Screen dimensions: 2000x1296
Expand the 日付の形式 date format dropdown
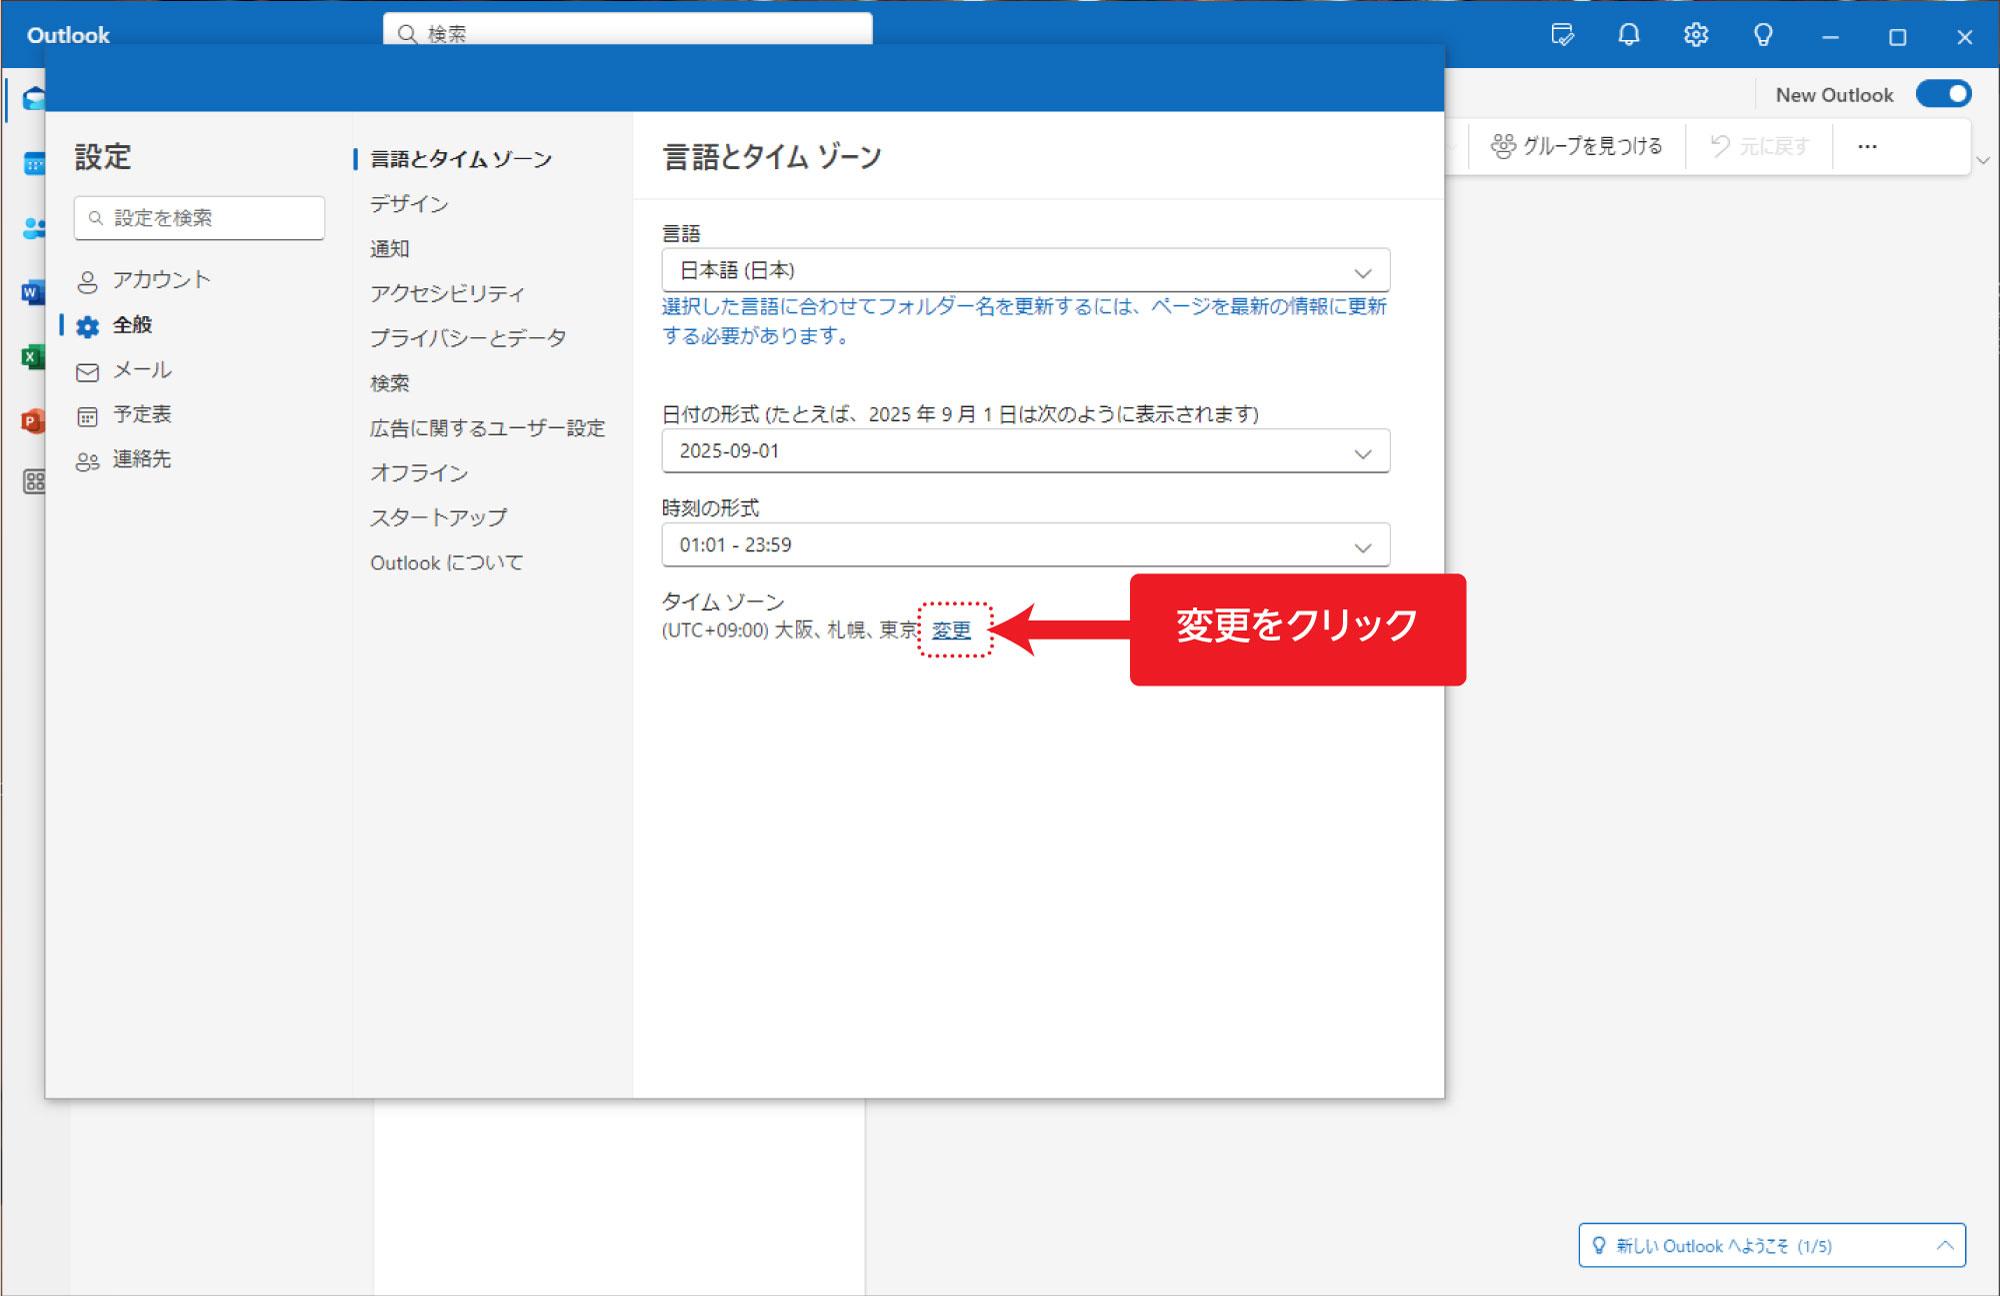pyautogui.click(x=1024, y=451)
